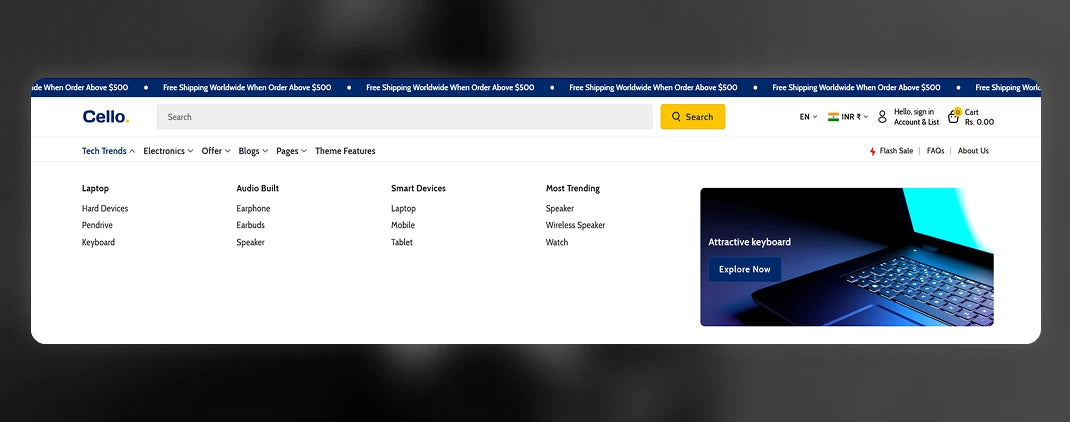Screen dimensions: 1070x422
Task: Click the user account icon
Action: click(882, 117)
